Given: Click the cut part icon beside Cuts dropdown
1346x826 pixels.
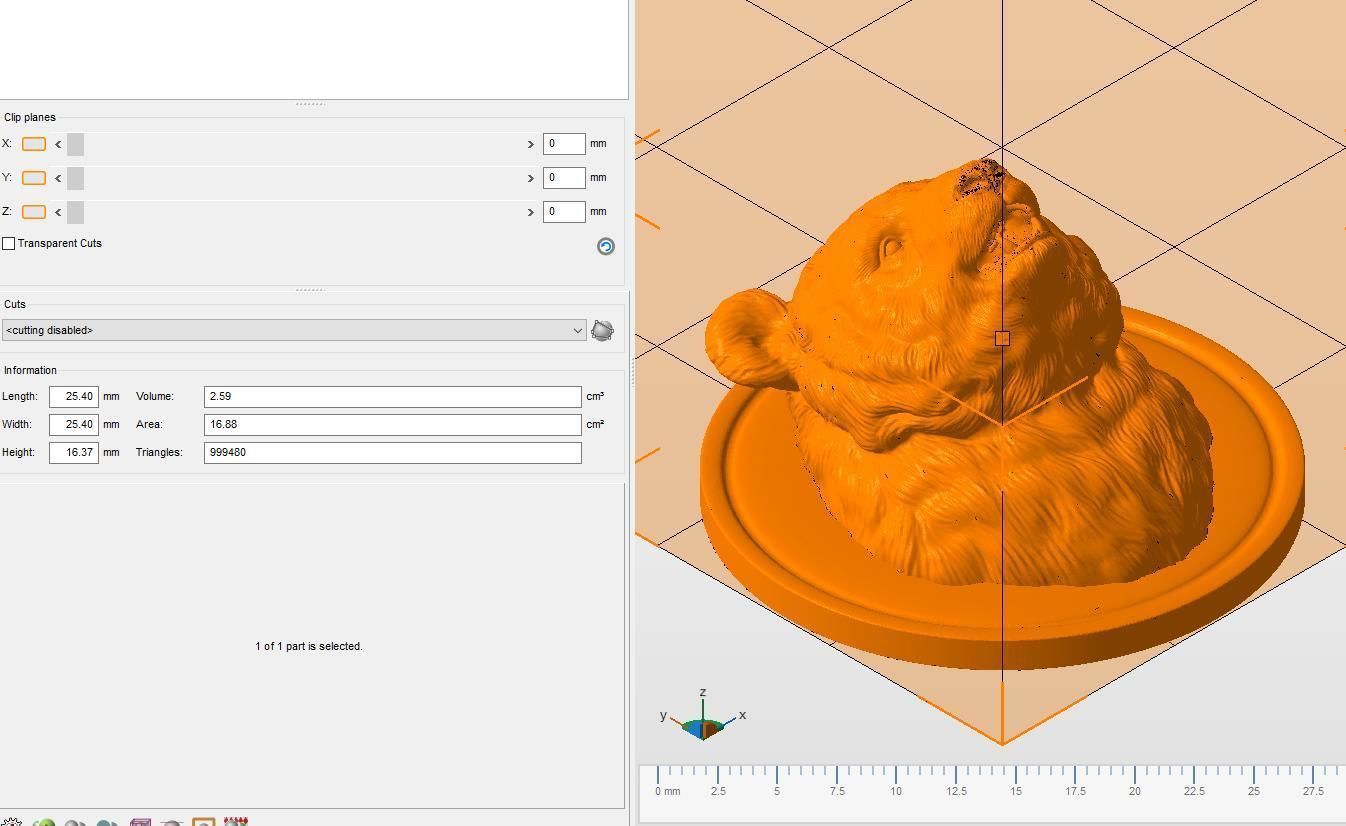Looking at the screenshot, I should point(602,330).
